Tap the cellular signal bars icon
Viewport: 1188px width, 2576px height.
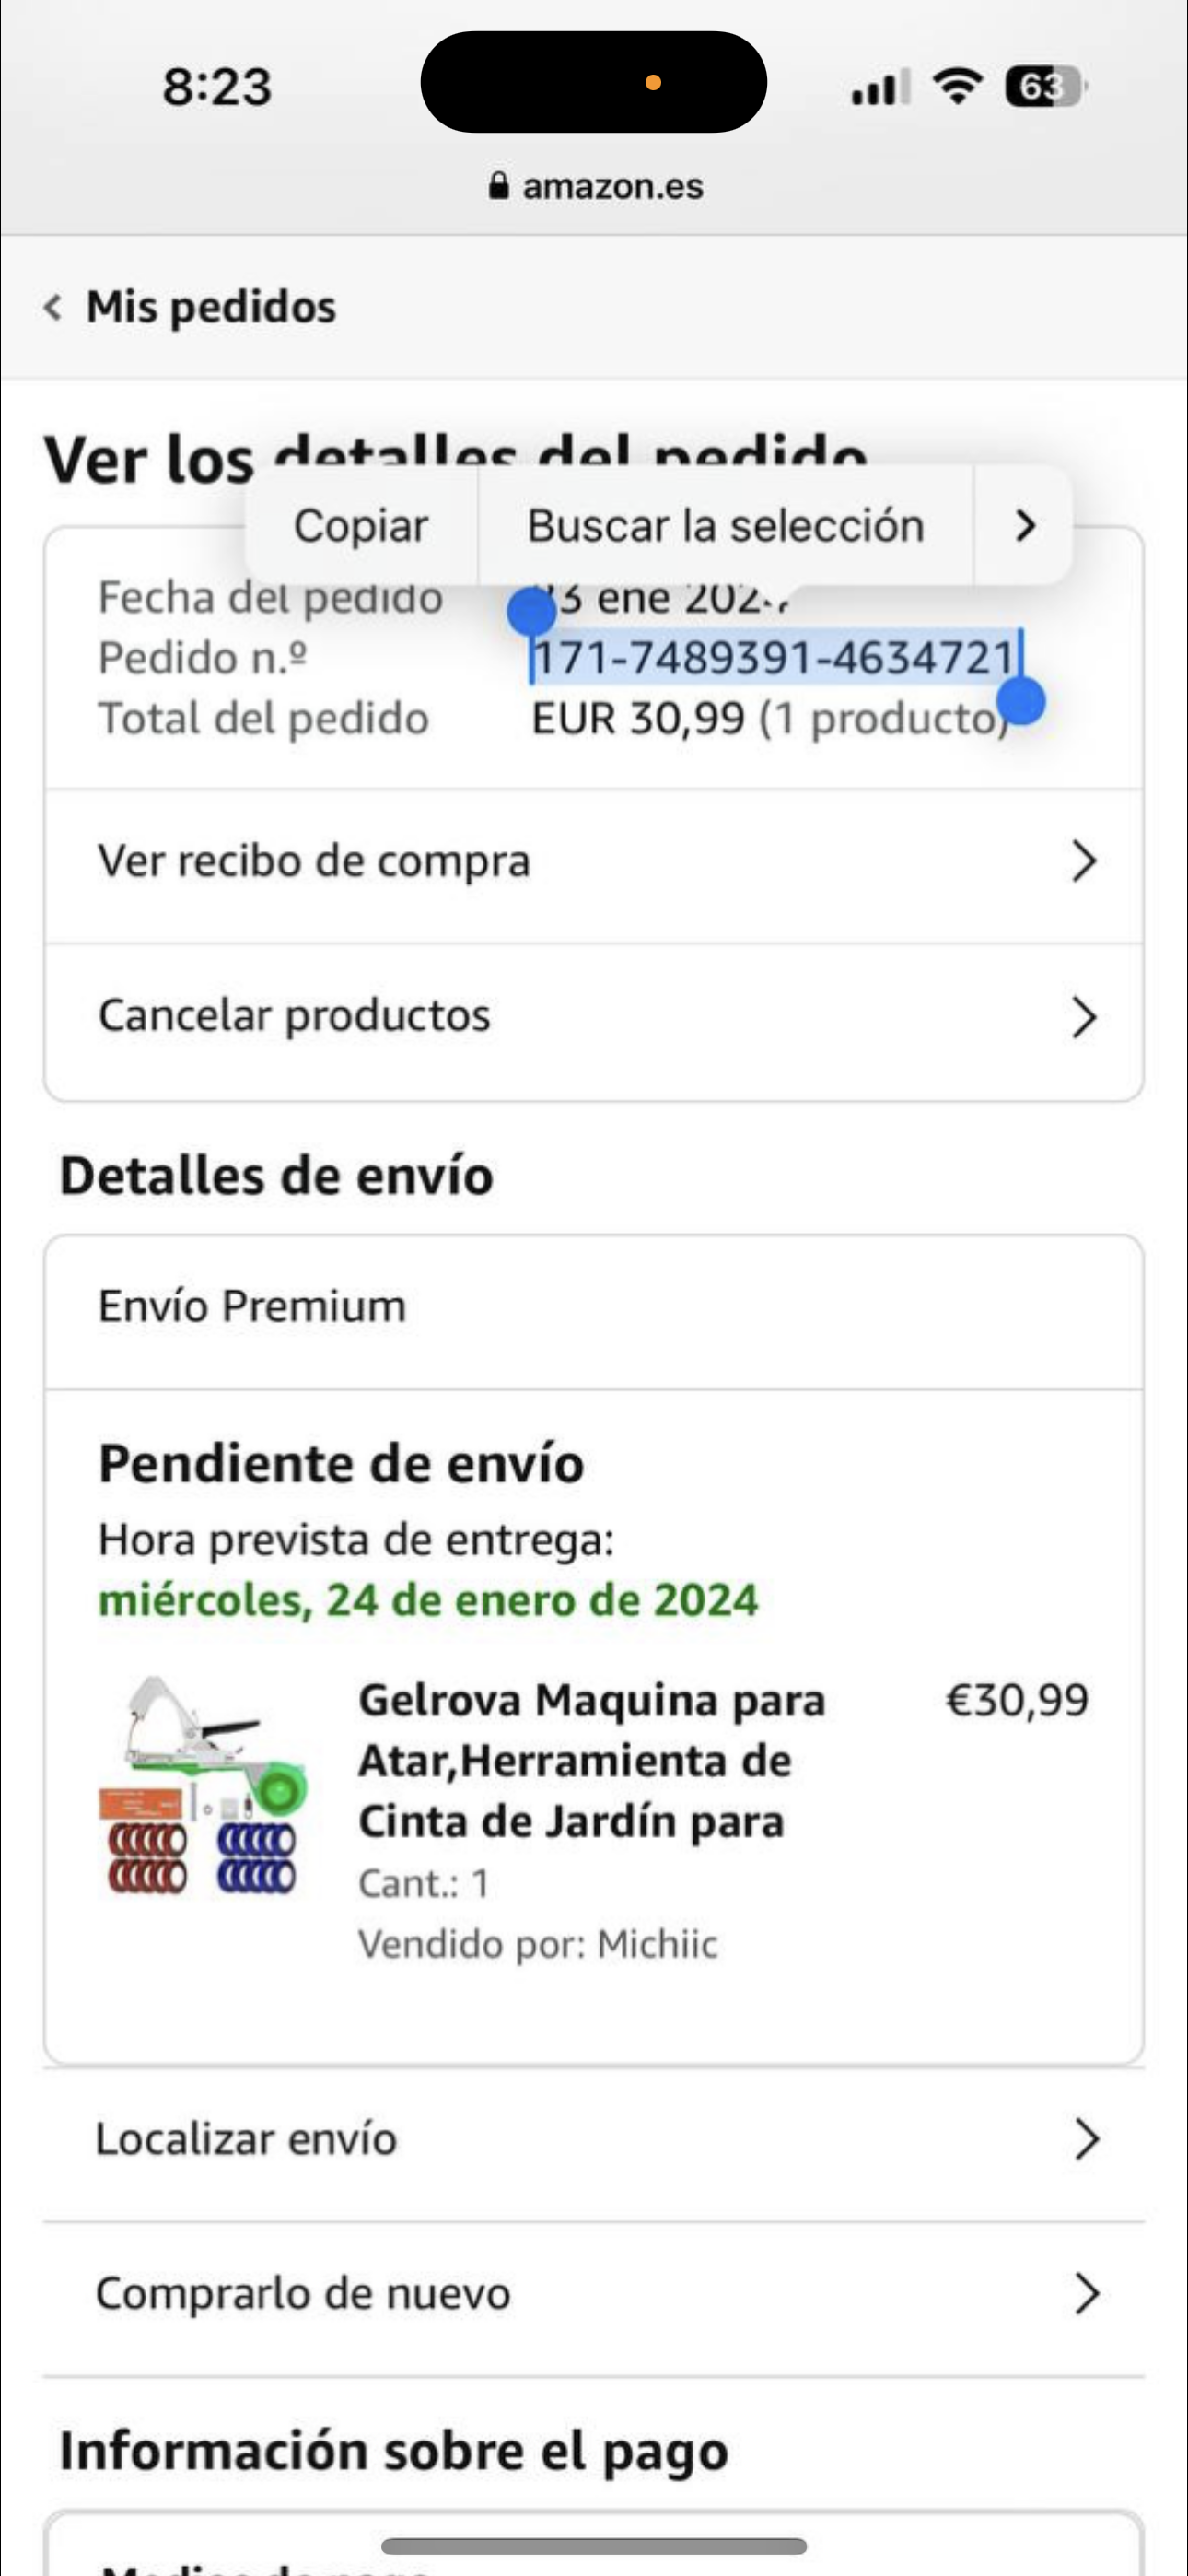coord(880,87)
